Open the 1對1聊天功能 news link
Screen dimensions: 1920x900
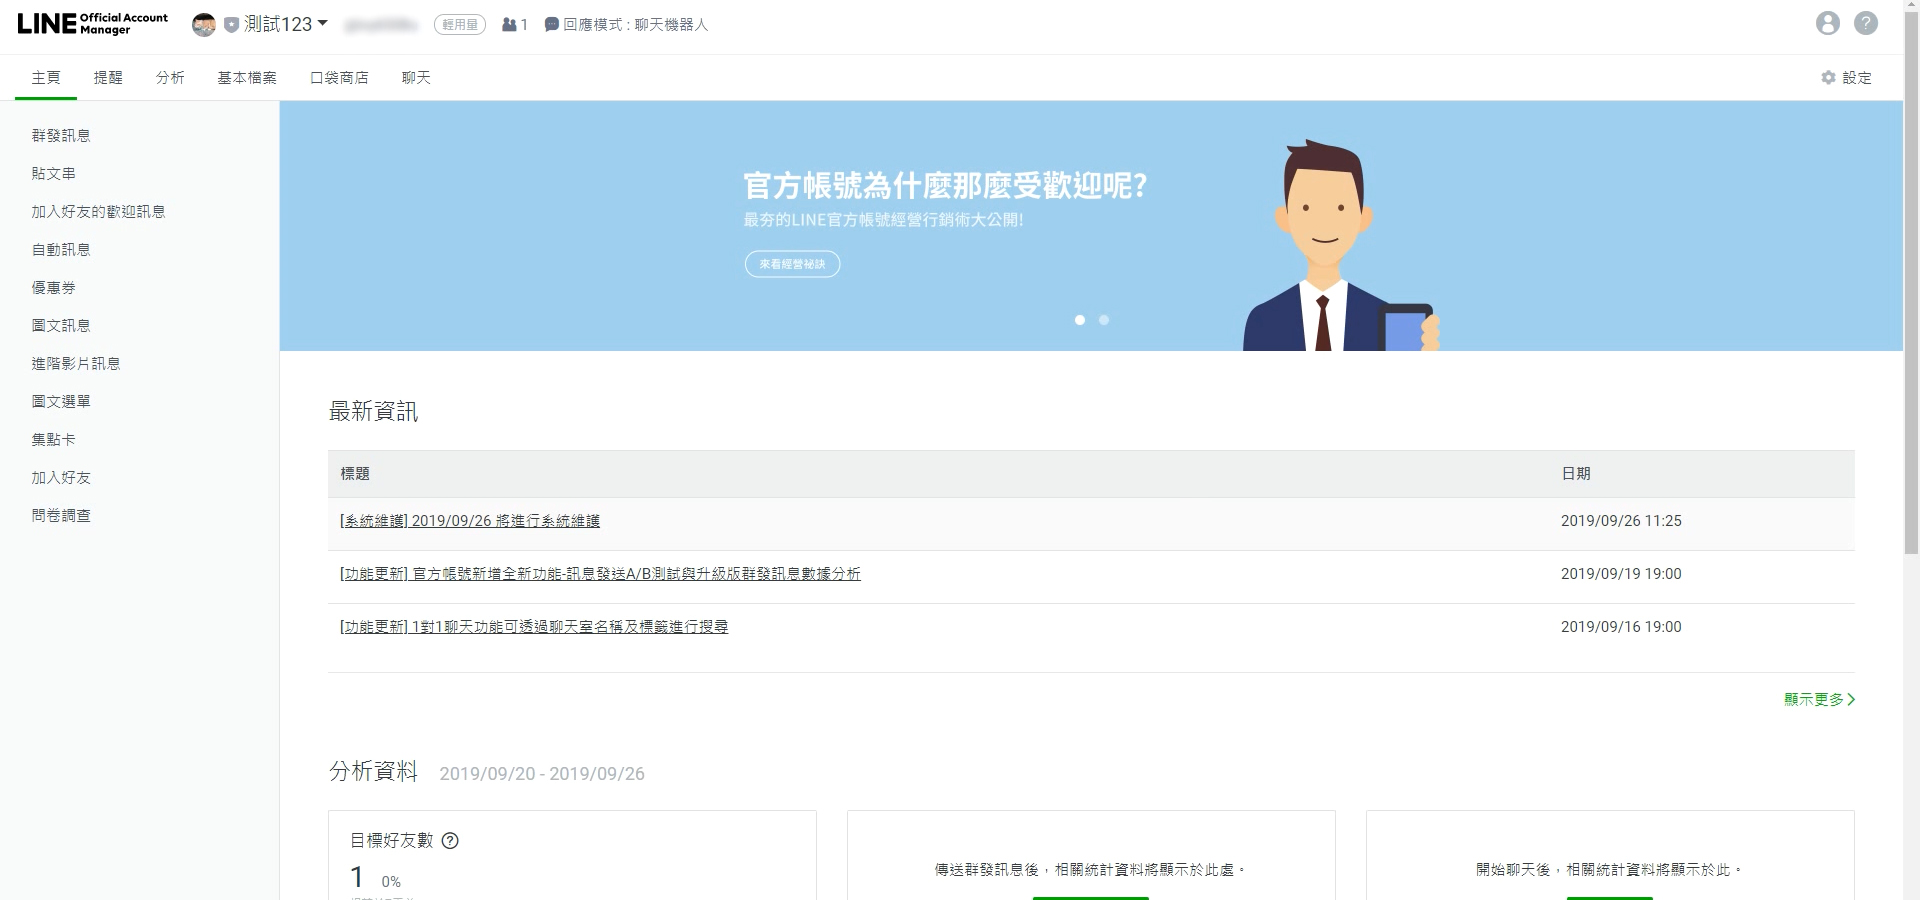click(x=534, y=627)
